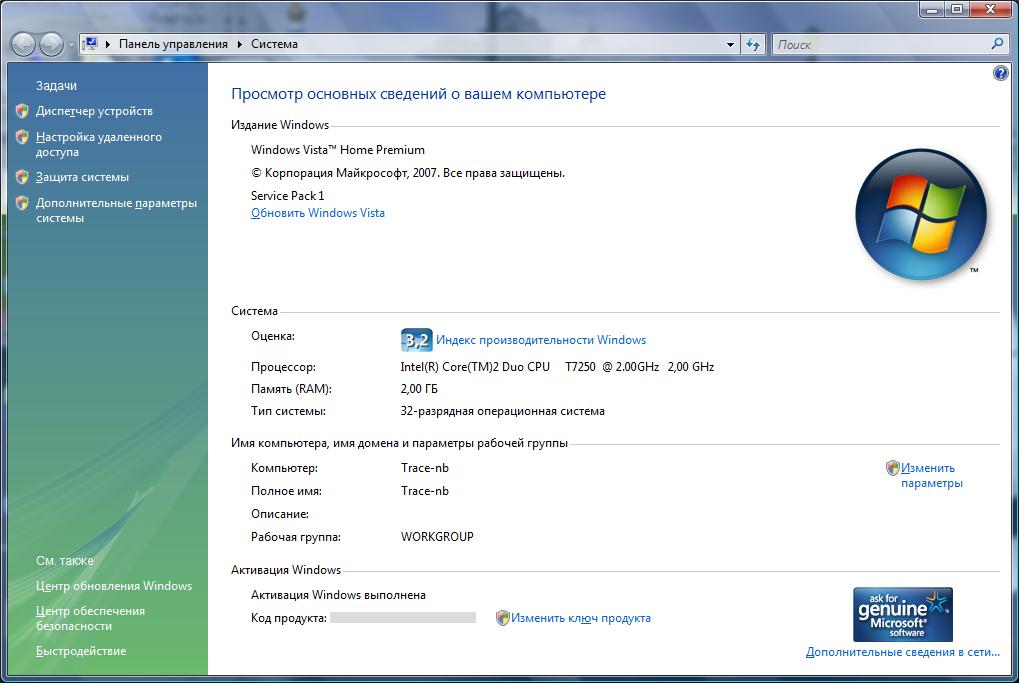
Task: Select Панель управления in the breadcrumb
Action: pos(173,44)
